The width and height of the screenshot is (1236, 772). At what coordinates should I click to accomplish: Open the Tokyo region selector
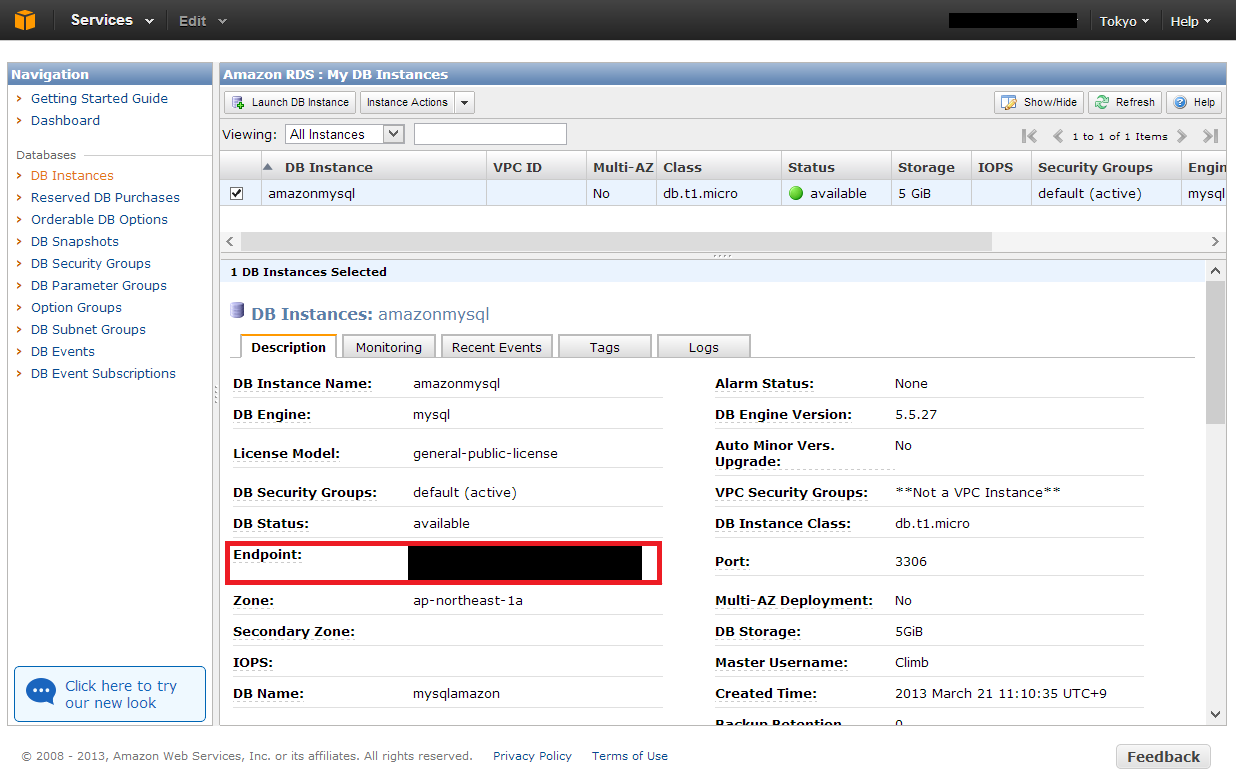pos(1124,20)
